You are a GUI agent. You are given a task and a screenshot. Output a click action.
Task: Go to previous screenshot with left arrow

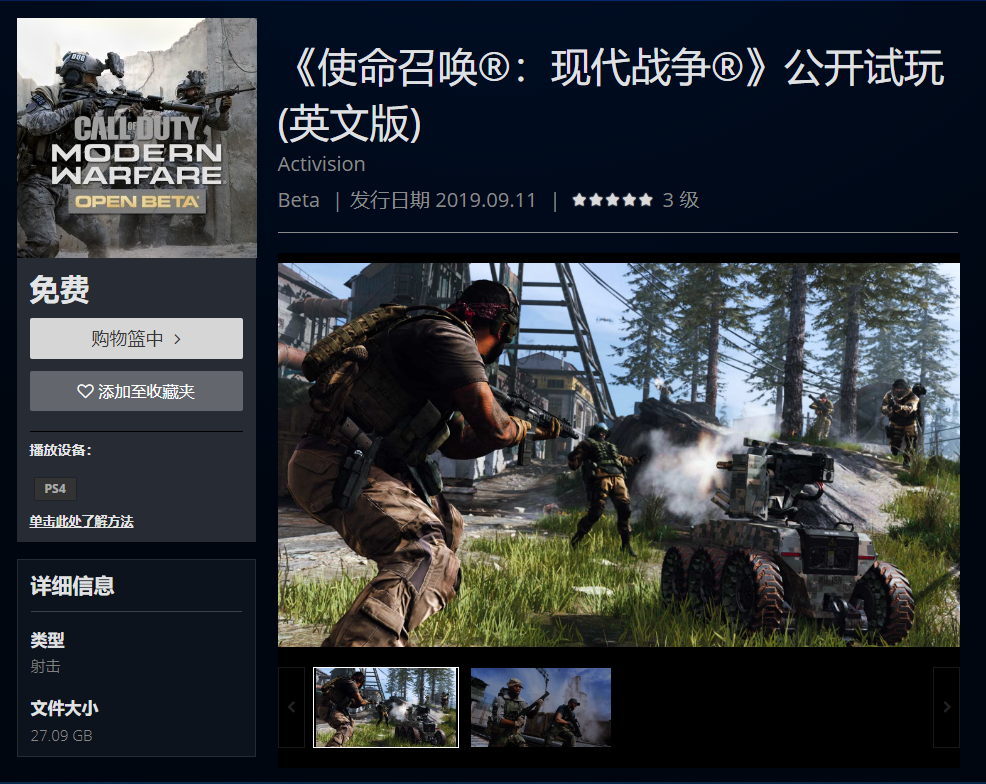click(291, 707)
